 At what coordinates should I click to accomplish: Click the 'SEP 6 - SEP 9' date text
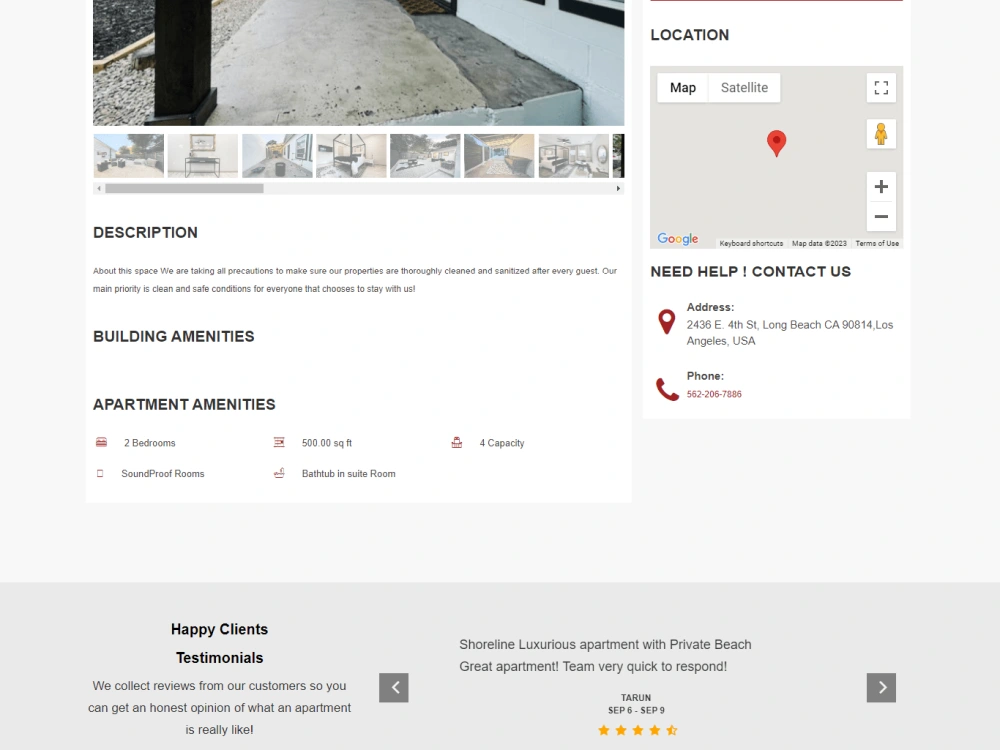click(x=636, y=710)
